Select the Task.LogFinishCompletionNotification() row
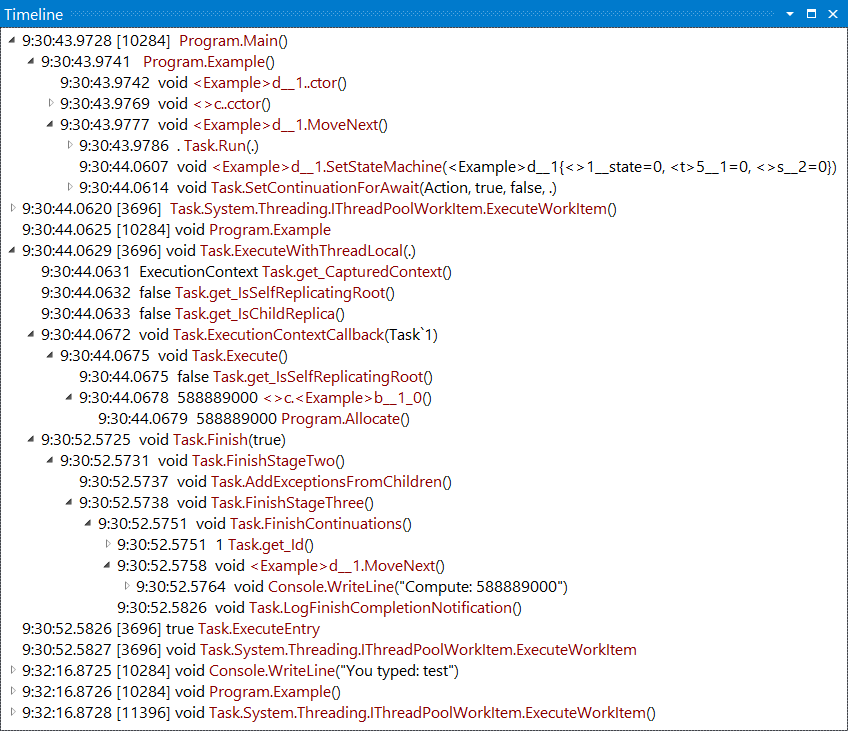The height and width of the screenshot is (731, 848). (385, 607)
